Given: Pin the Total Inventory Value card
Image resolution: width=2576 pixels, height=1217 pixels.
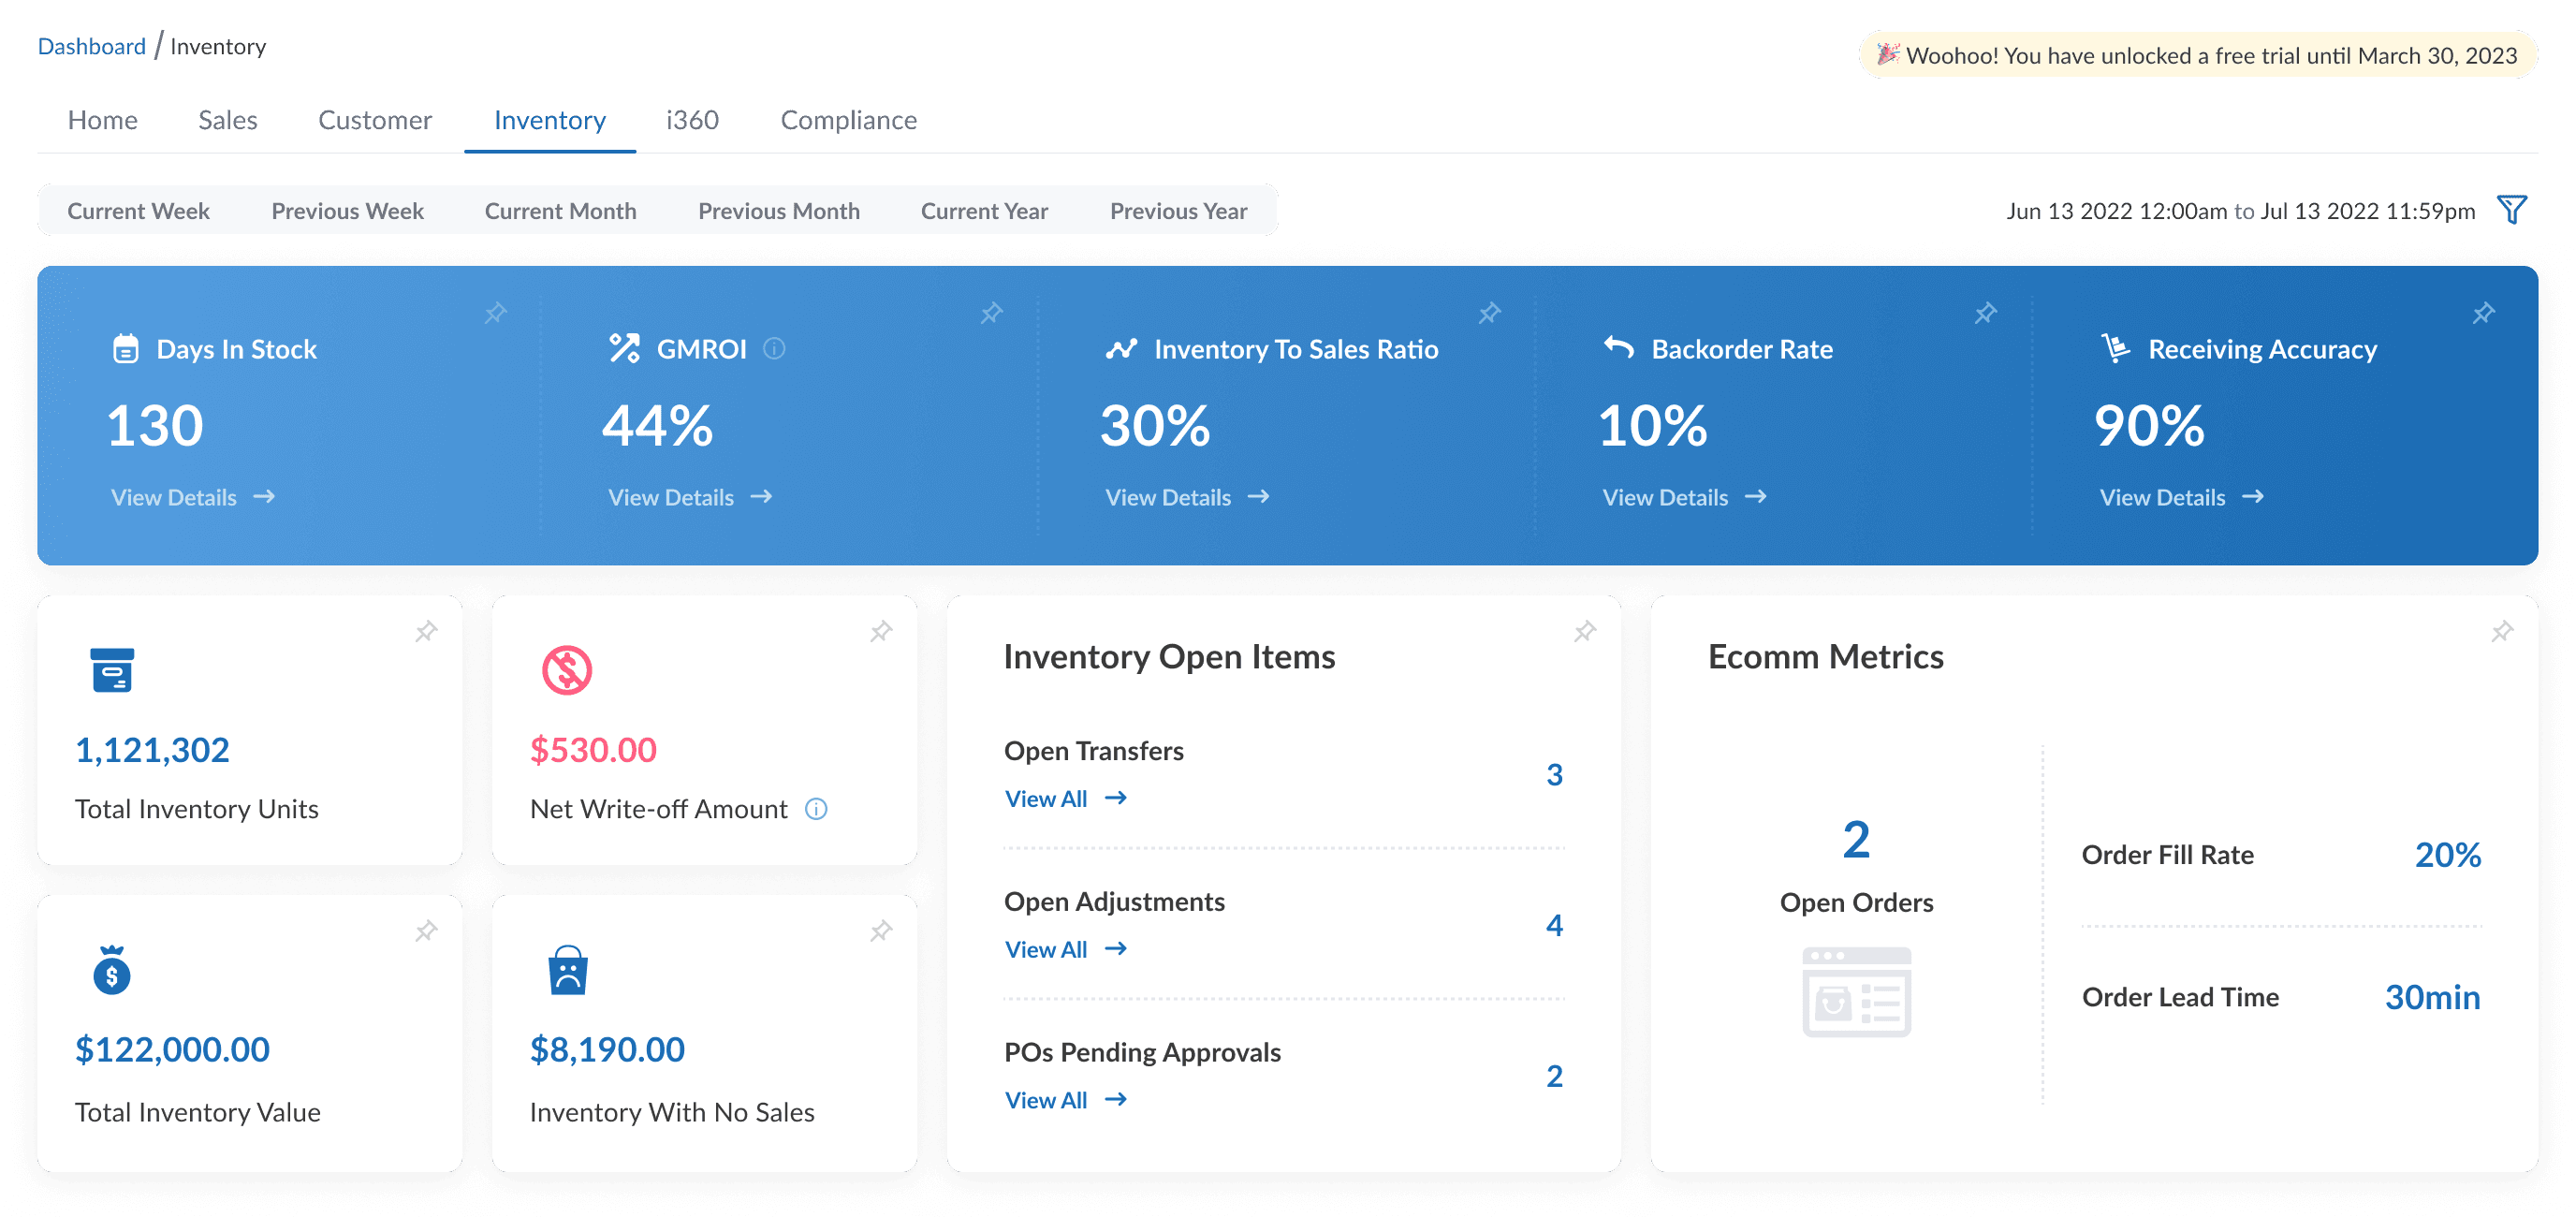Looking at the screenshot, I should tap(426, 931).
